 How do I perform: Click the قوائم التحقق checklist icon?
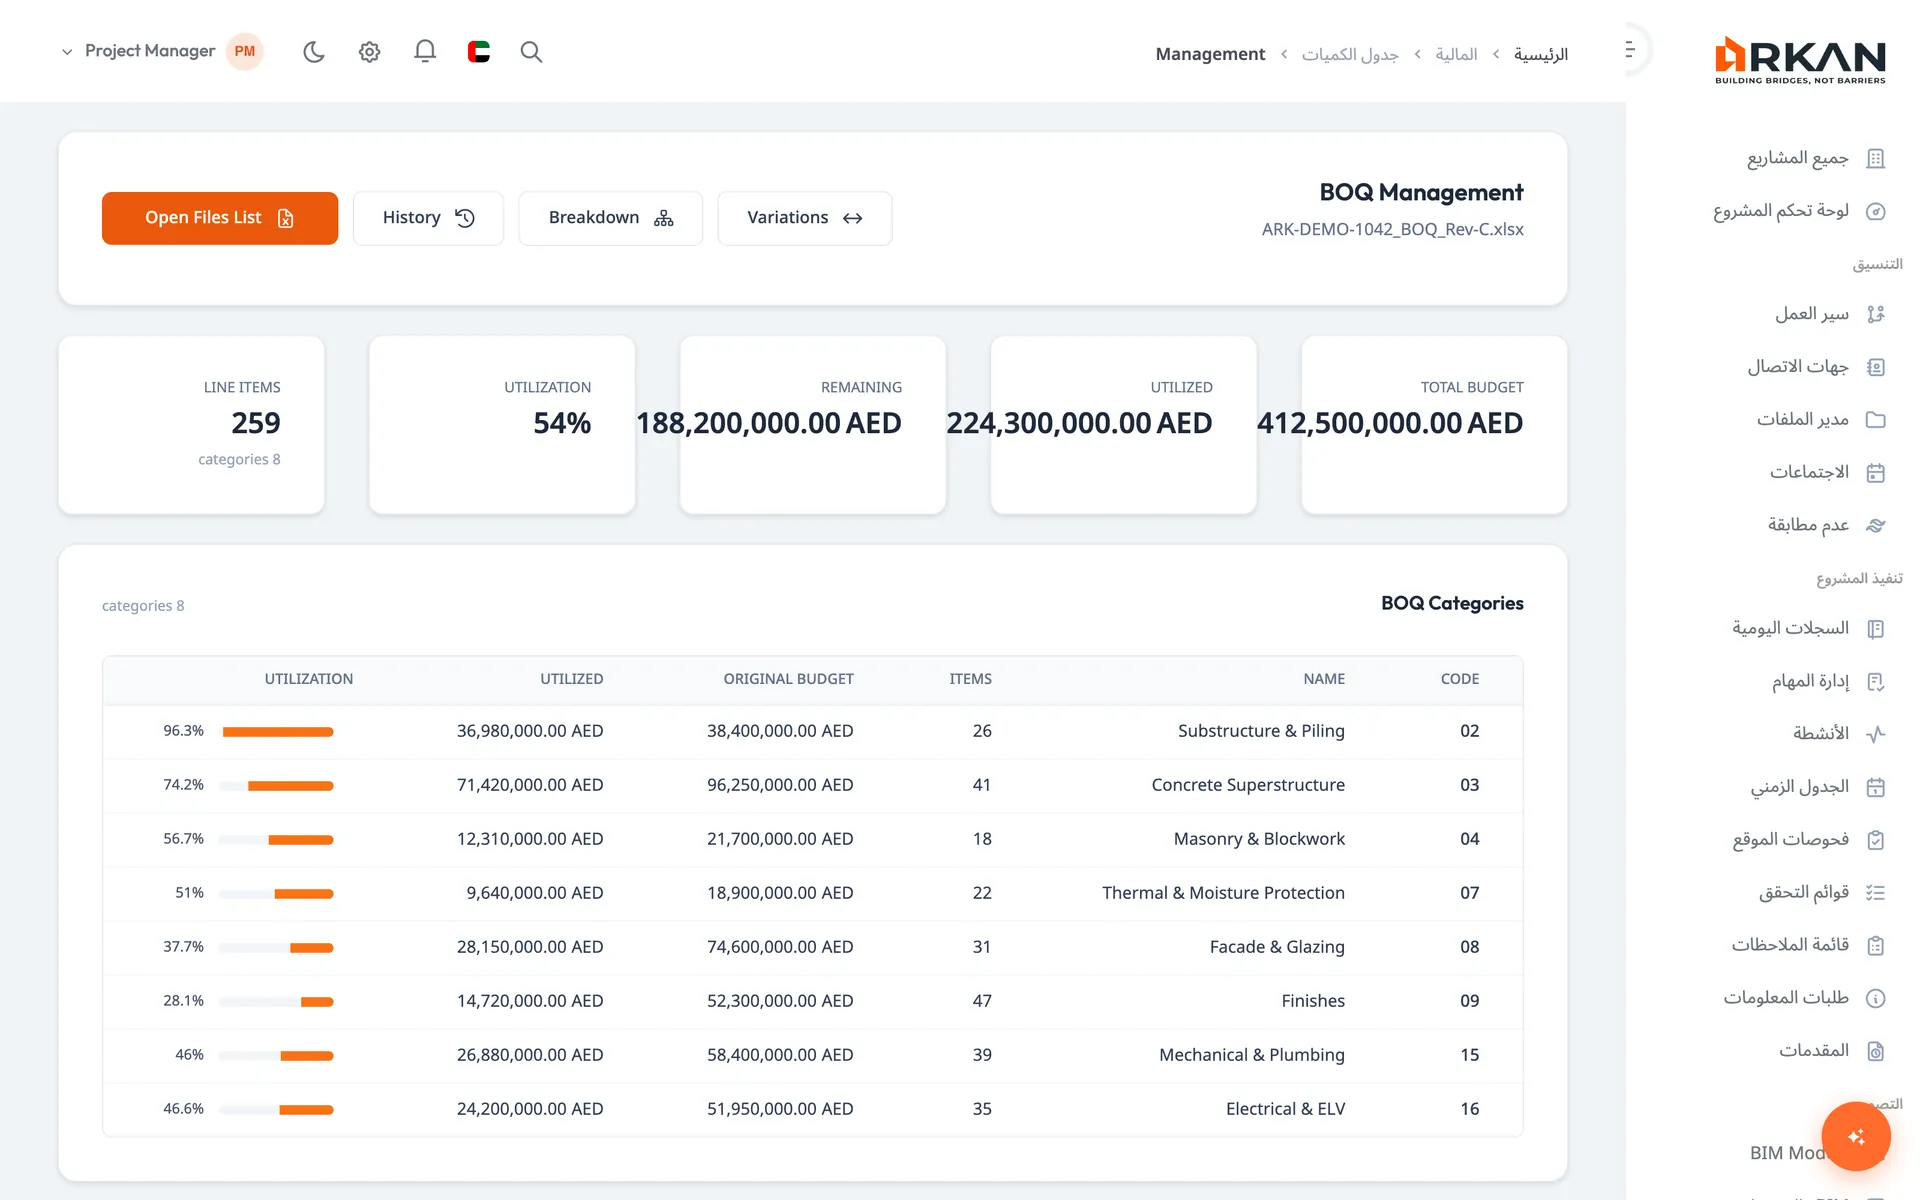pyautogui.click(x=1876, y=893)
